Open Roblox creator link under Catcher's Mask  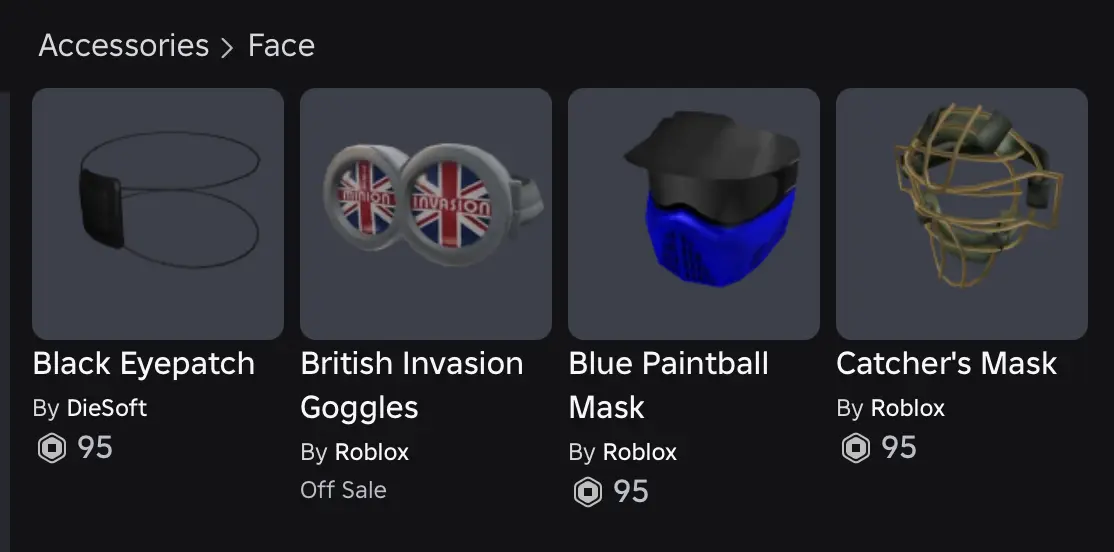tap(908, 408)
